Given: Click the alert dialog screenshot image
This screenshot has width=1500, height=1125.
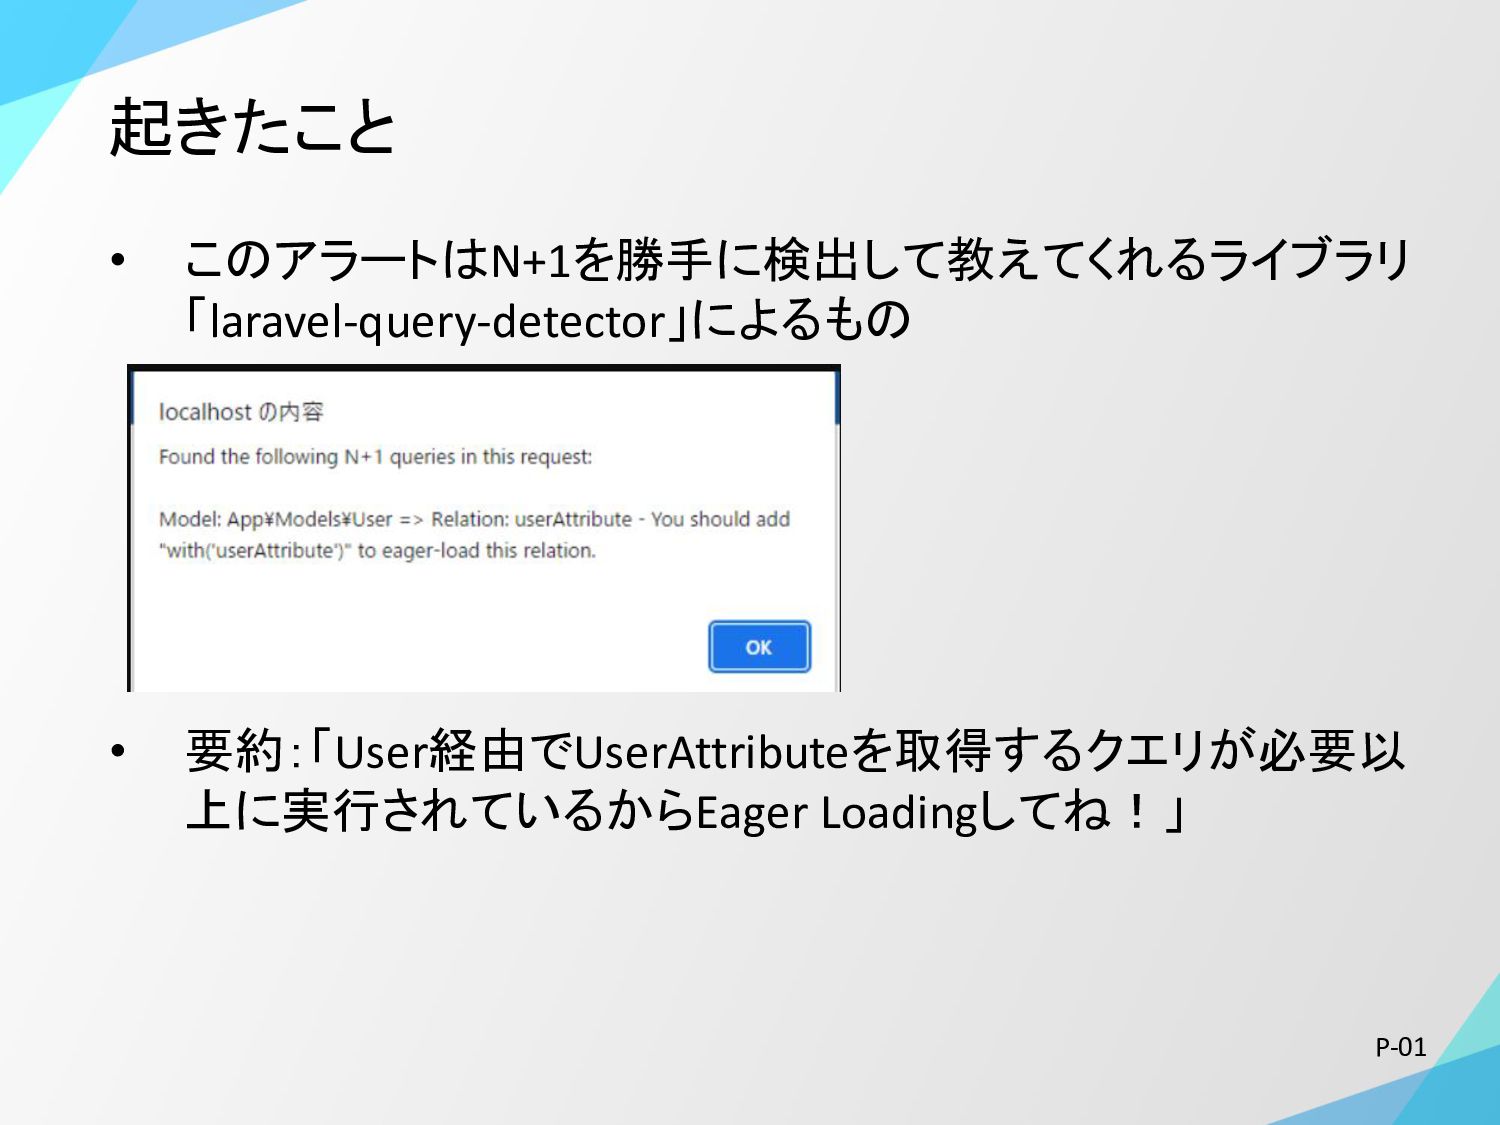Looking at the screenshot, I should click(x=484, y=528).
